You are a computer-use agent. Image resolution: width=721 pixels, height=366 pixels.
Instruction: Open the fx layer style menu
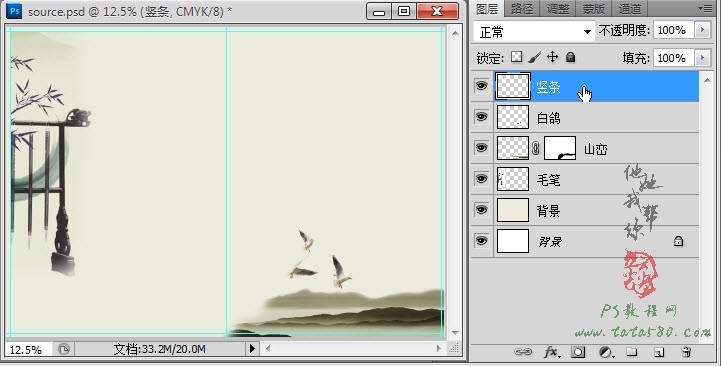pos(552,352)
